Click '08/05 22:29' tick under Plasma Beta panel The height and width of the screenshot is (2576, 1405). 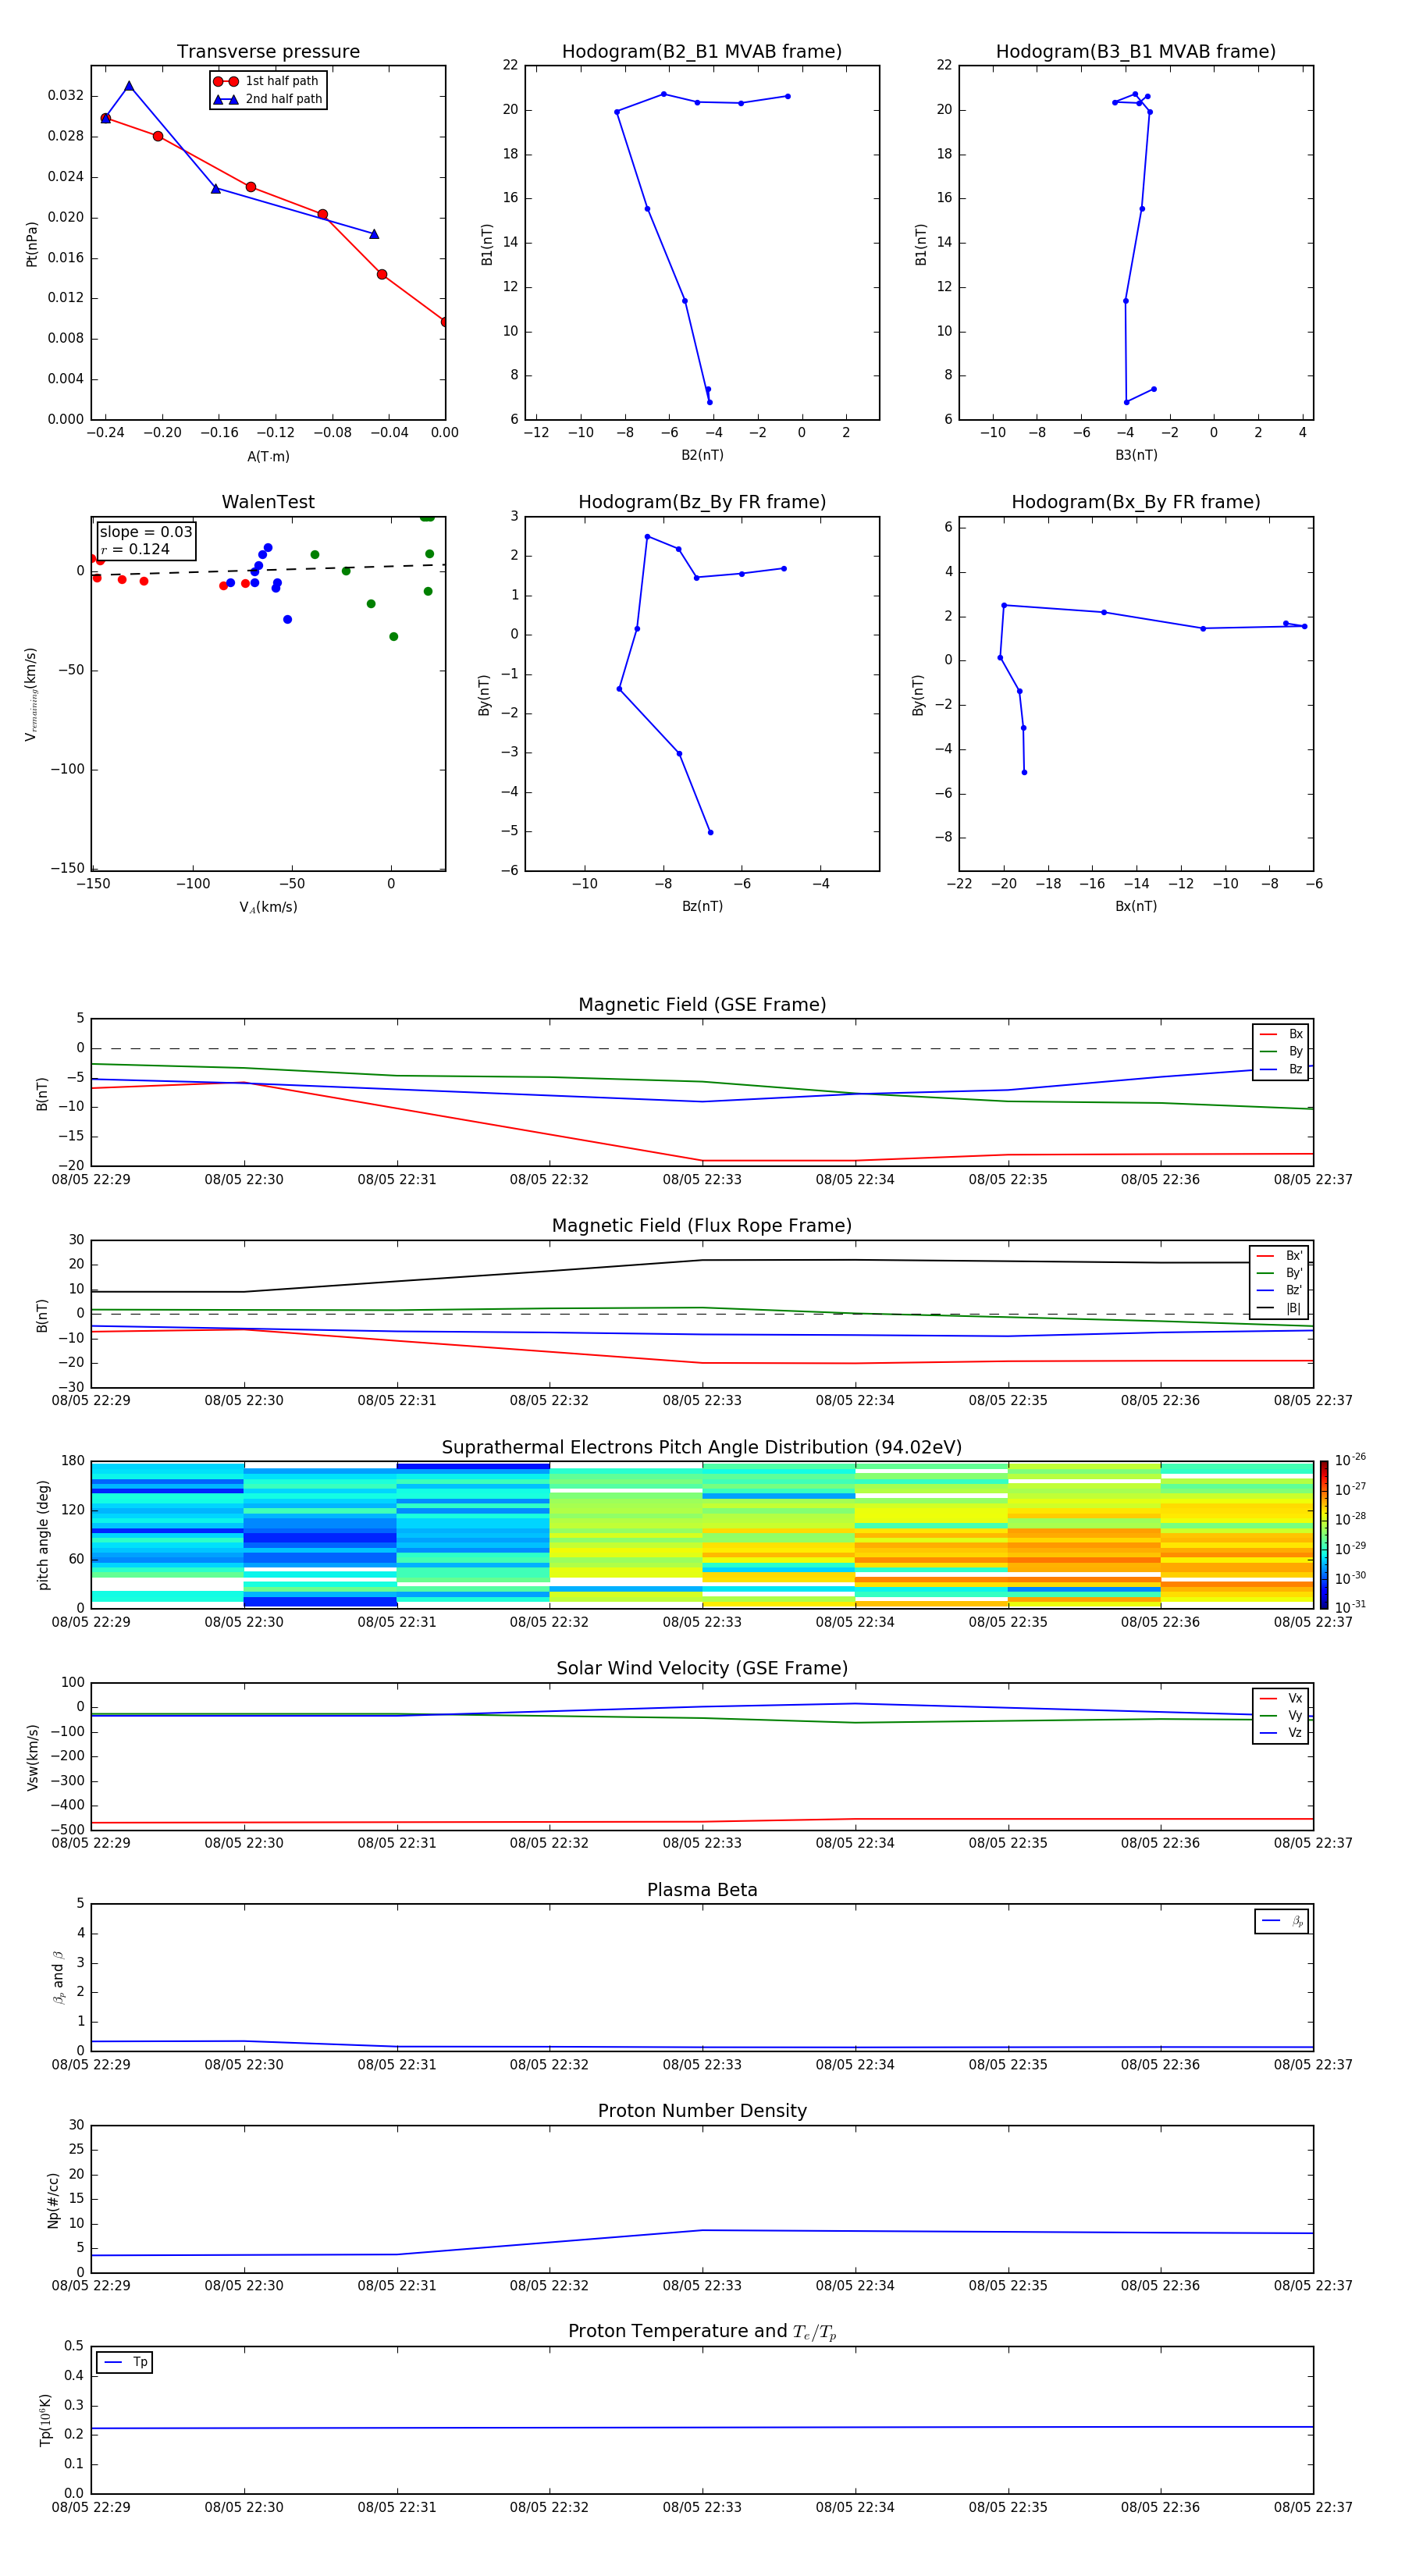pos(91,2064)
